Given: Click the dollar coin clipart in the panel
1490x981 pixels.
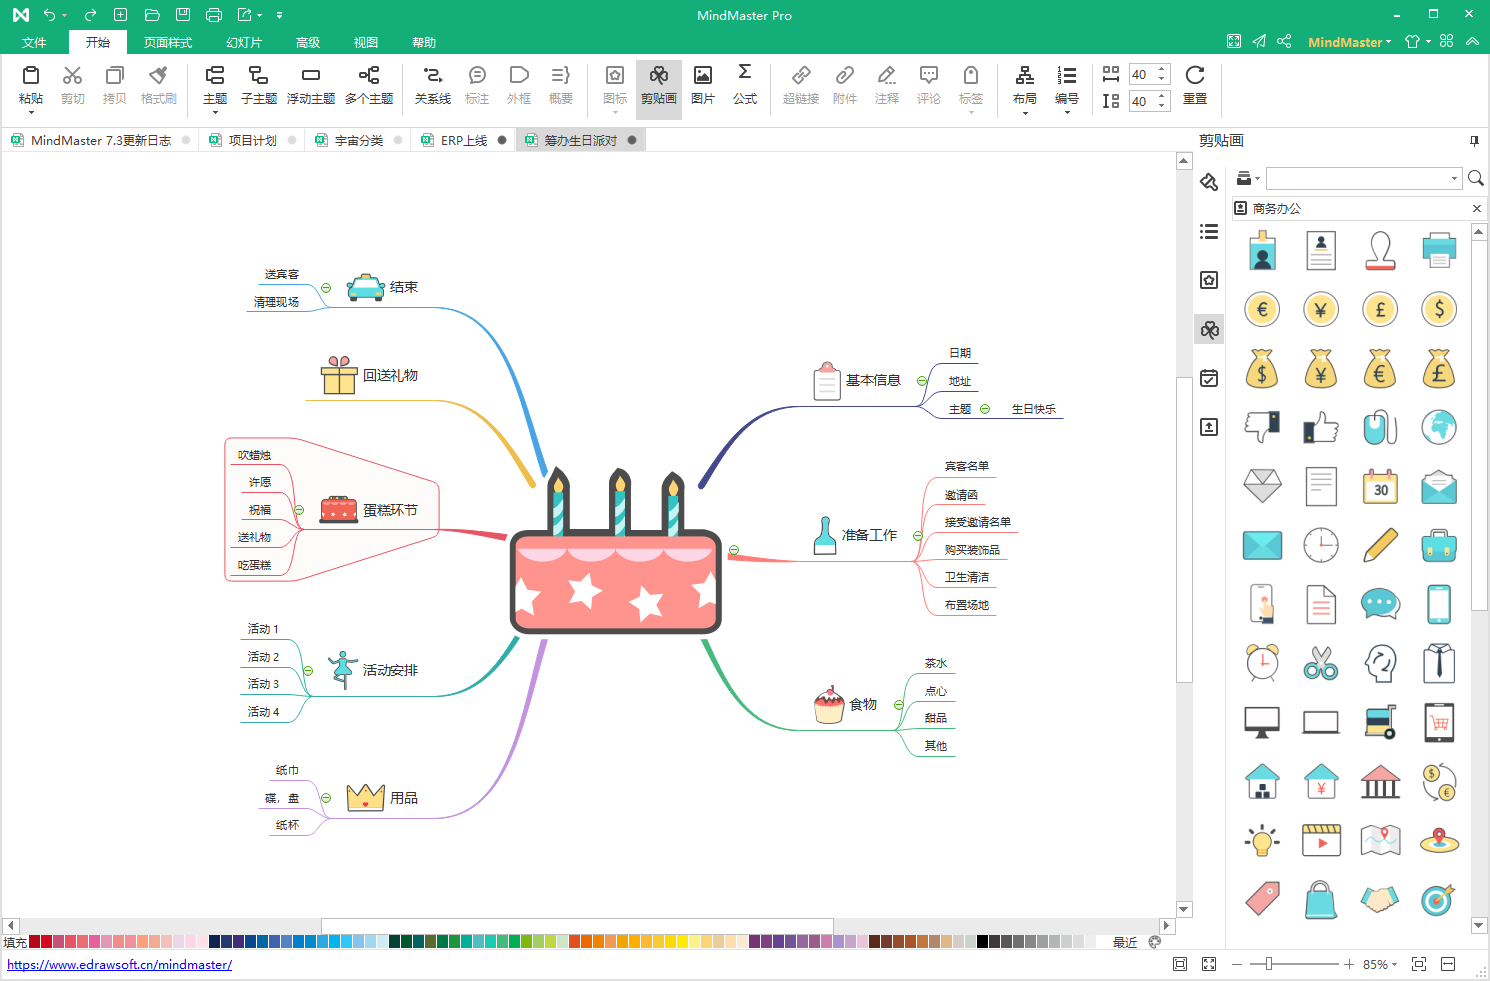Looking at the screenshot, I should (1438, 309).
